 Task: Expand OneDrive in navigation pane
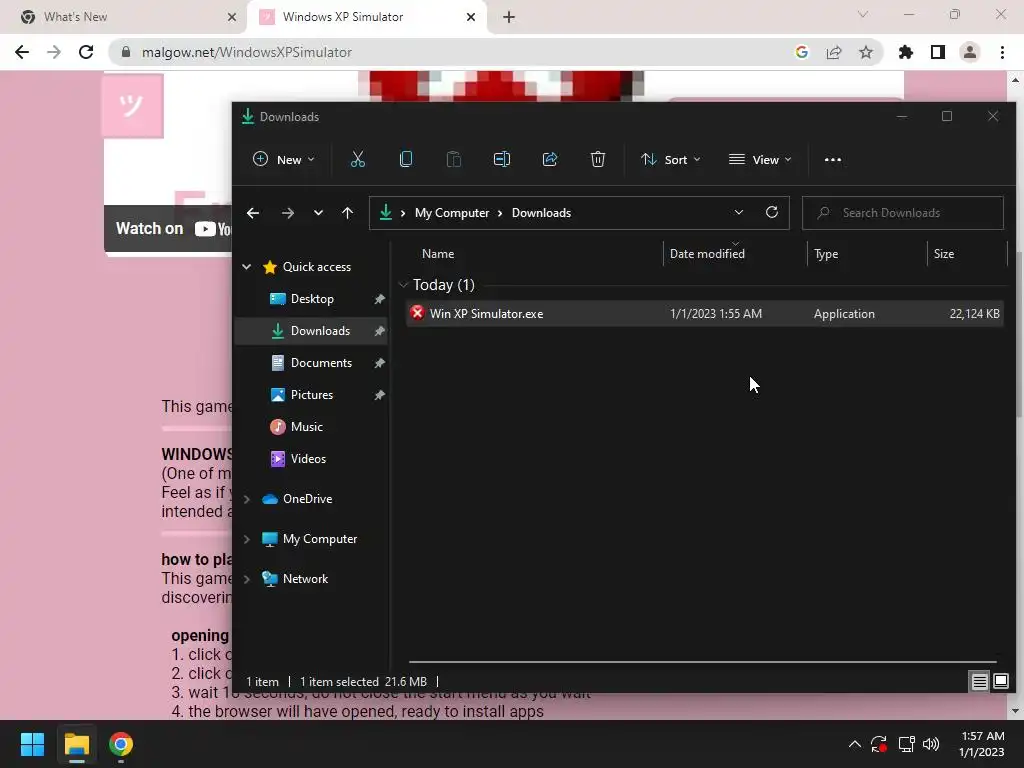coord(247,499)
